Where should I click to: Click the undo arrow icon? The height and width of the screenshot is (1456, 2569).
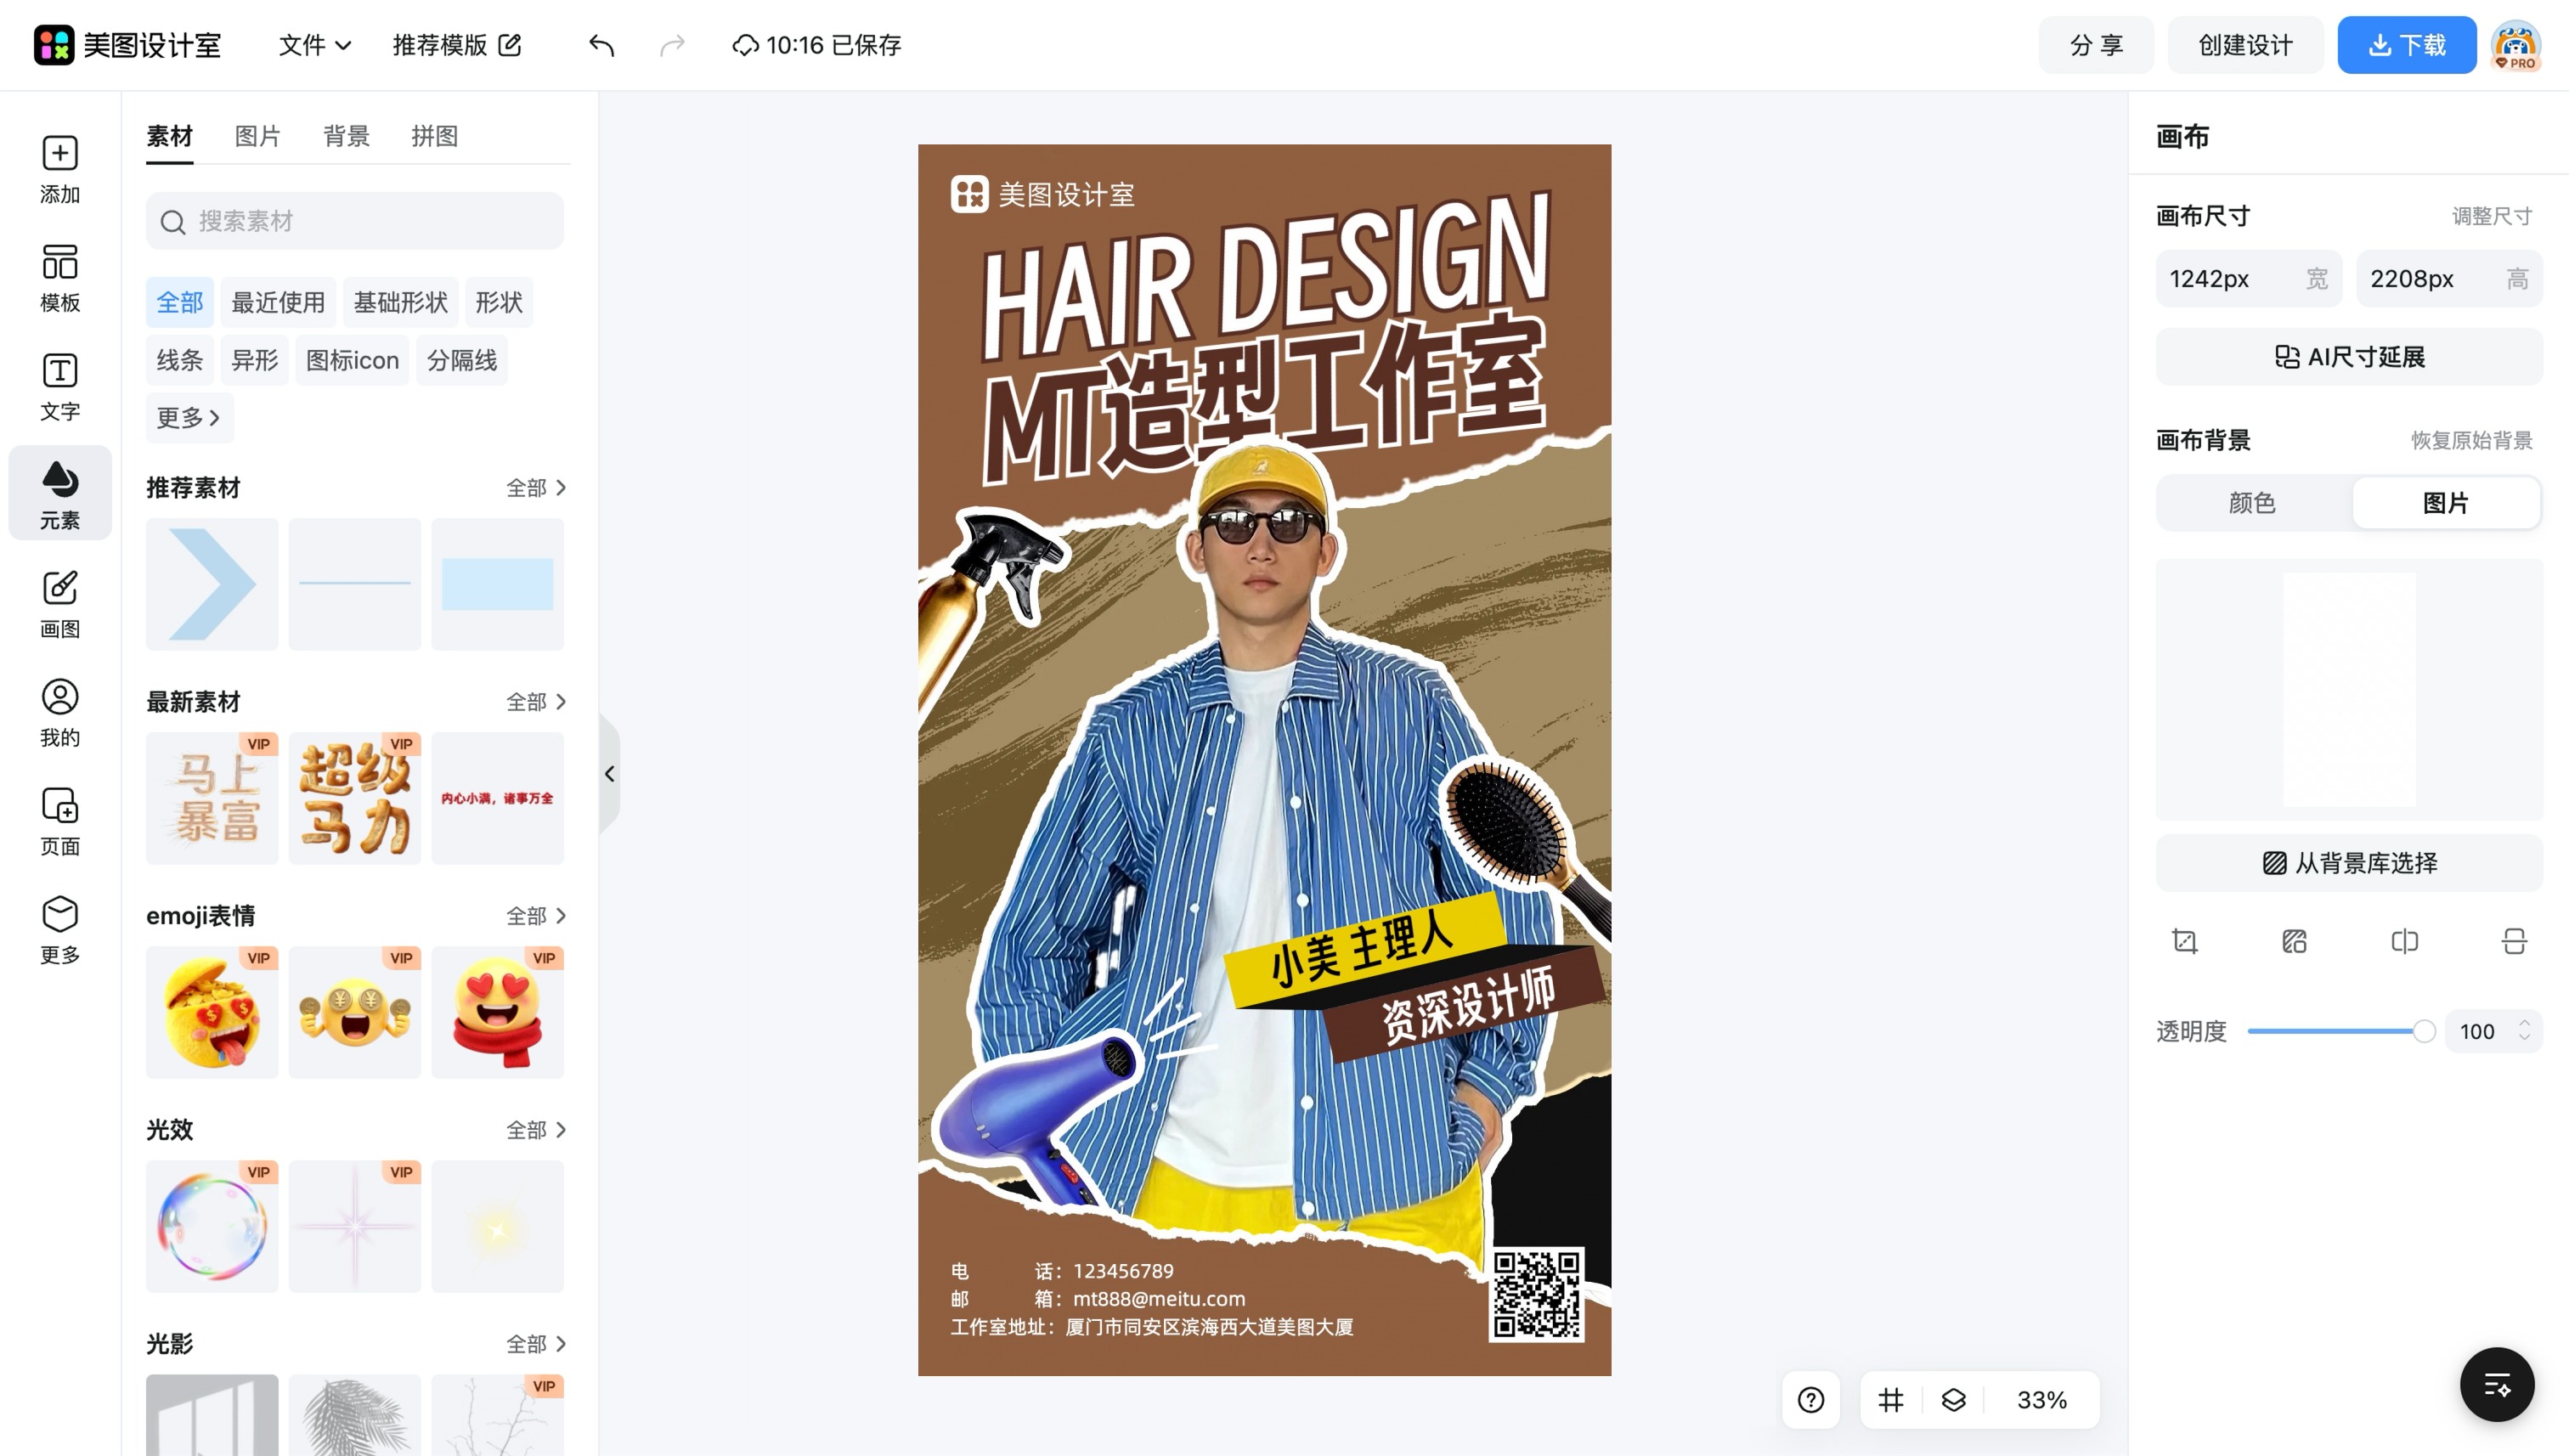tap(601, 45)
